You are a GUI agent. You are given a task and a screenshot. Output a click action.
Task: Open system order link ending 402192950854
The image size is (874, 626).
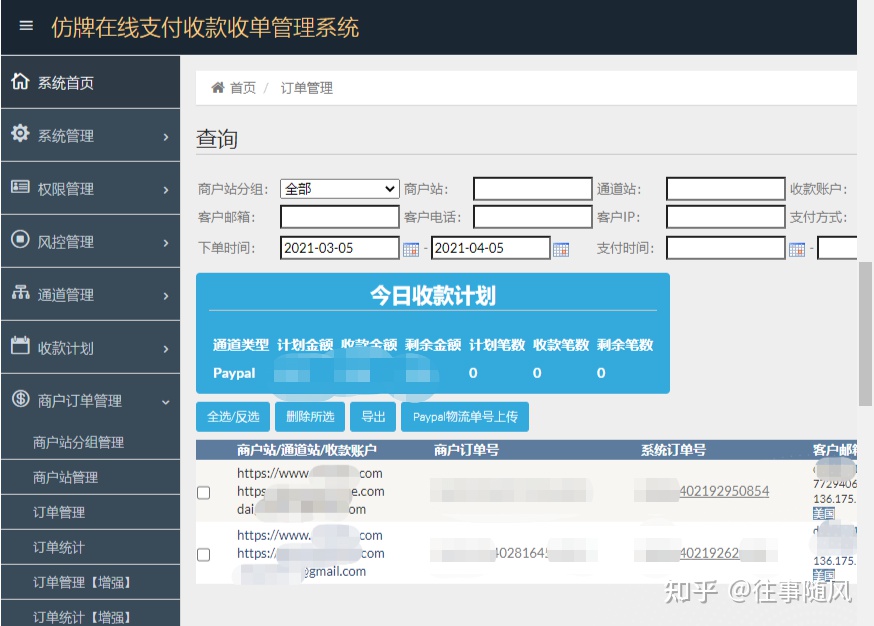(x=724, y=491)
